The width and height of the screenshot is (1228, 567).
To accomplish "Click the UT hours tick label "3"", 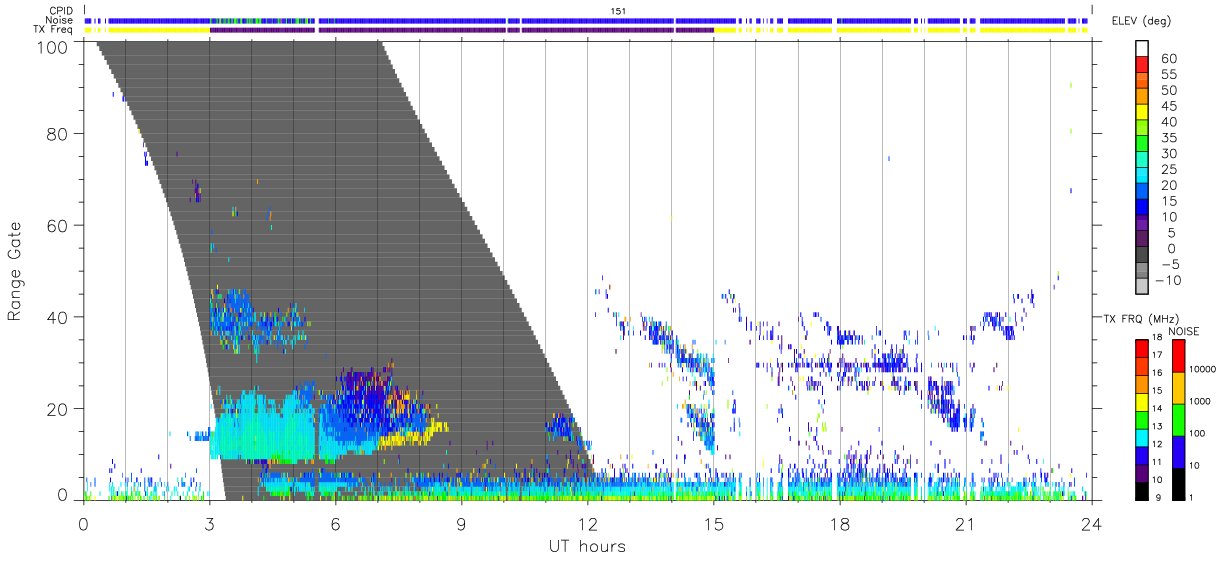I will 209,523.
